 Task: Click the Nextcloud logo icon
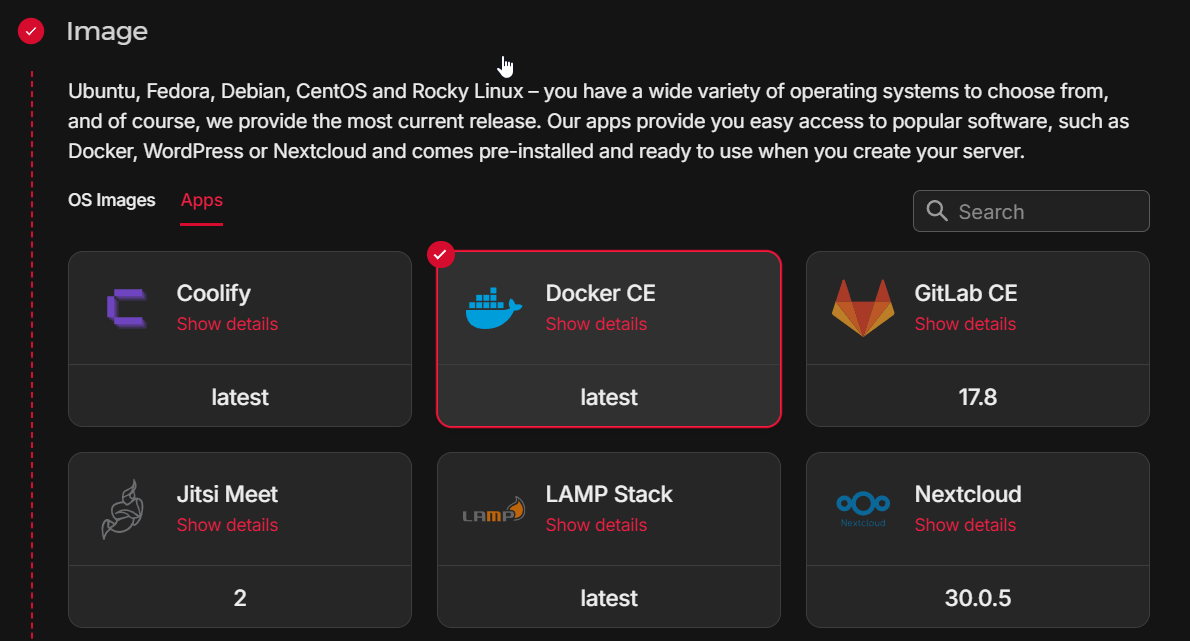863,509
